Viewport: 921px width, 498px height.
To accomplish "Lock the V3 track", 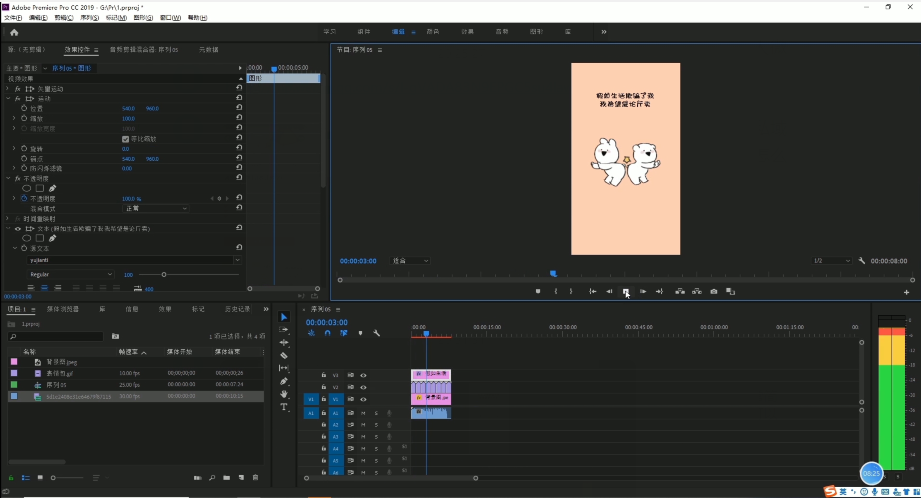I will [324, 375].
